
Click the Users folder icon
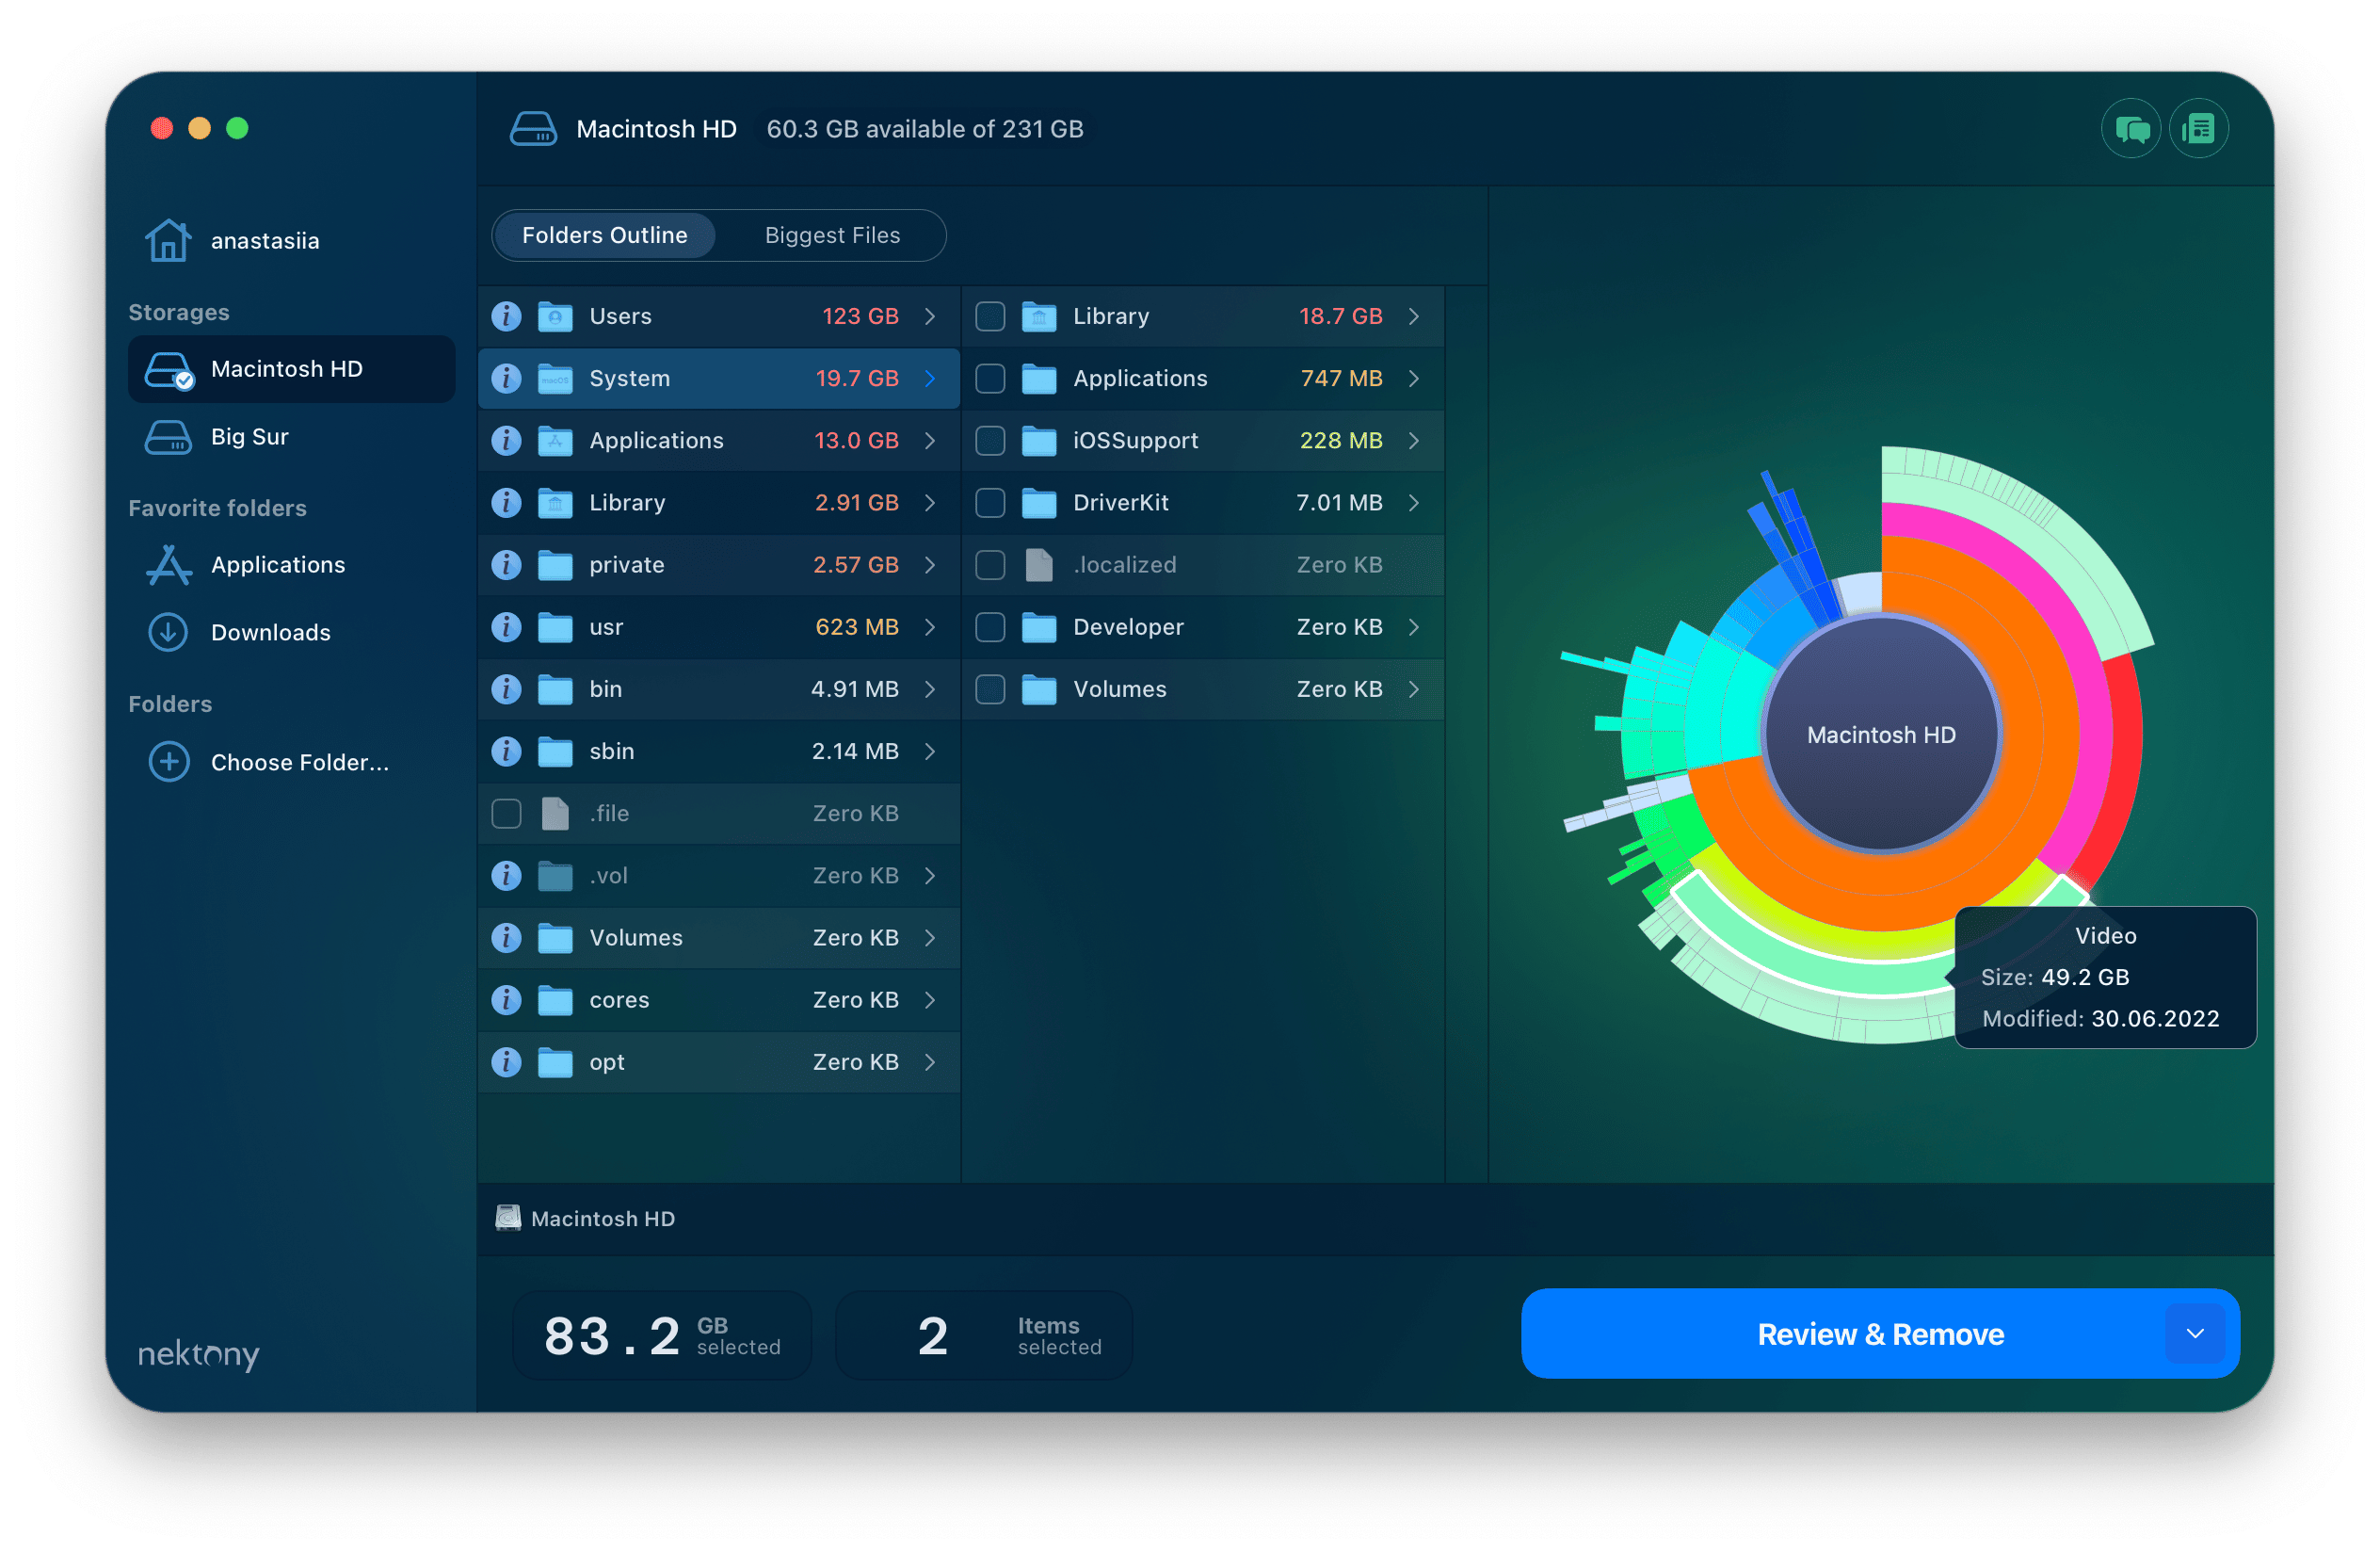point(555,316)
